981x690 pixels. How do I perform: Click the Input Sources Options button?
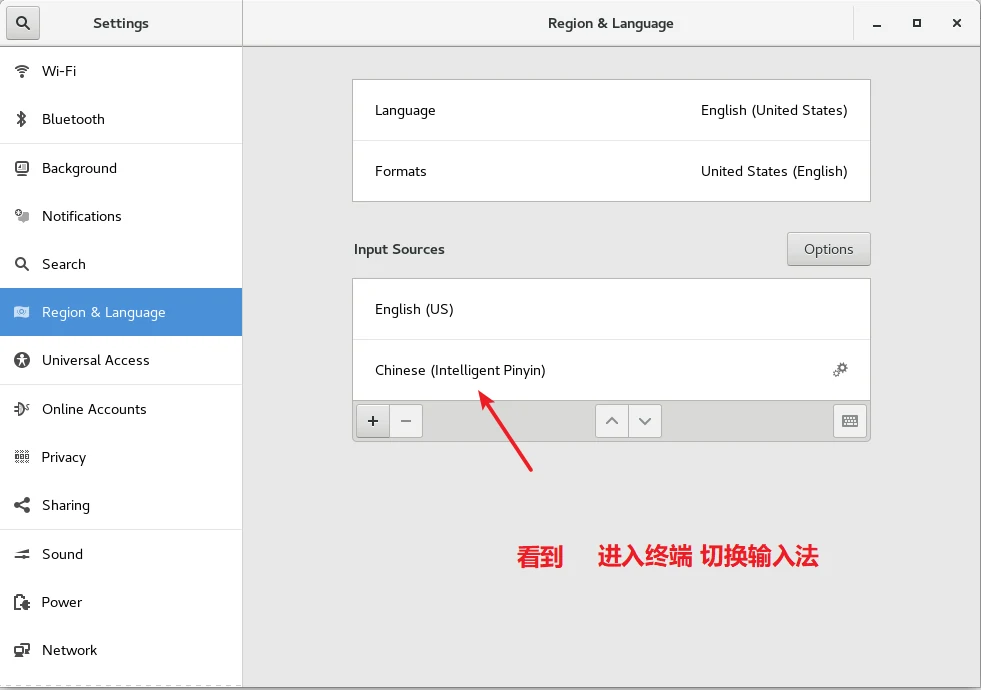coord(828,249)
